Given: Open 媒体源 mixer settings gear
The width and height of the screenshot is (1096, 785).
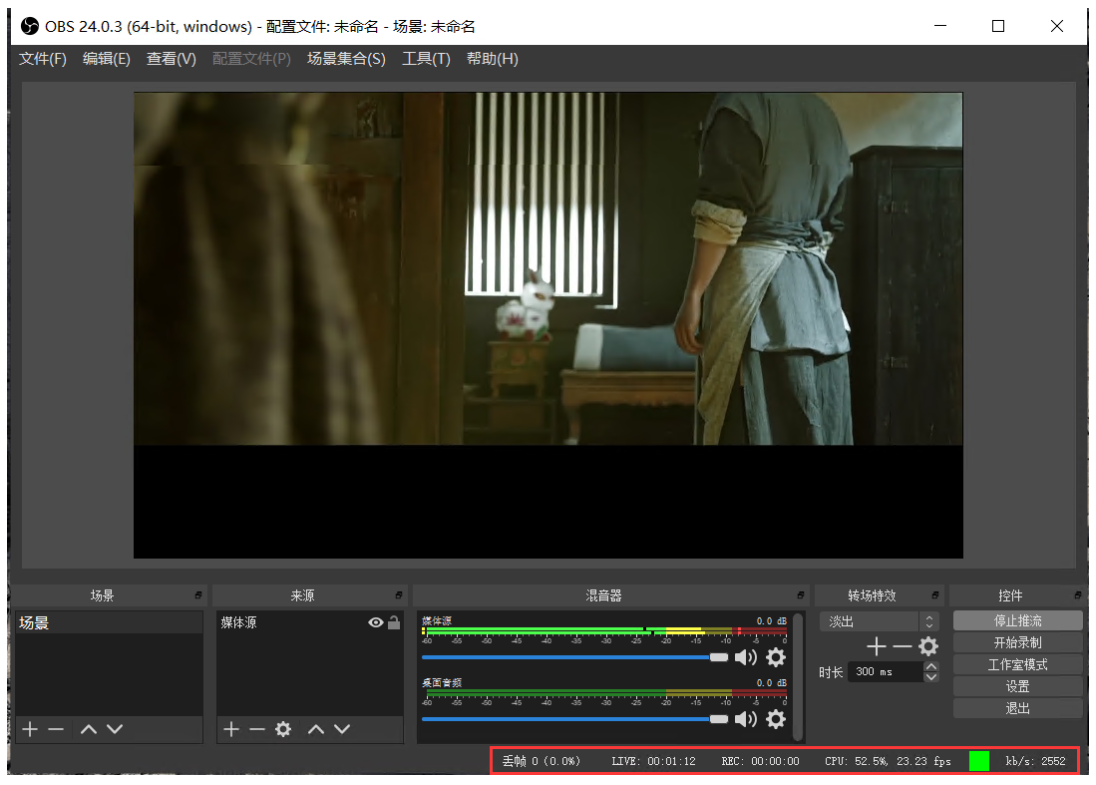Looking at the screenshot, I should pyautogui.click(x=776, y=657).
